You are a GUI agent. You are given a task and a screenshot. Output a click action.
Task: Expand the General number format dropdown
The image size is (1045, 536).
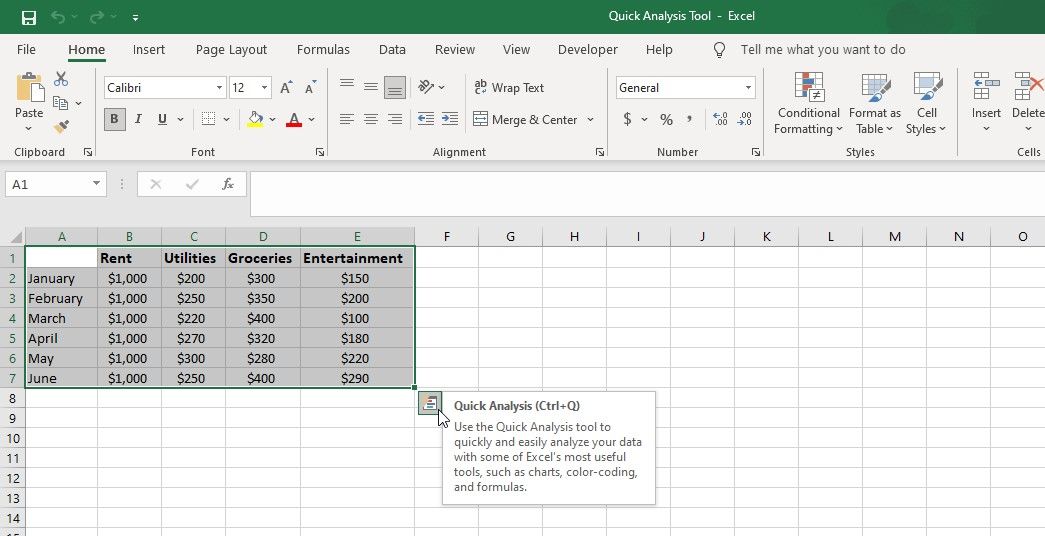(x=748, y=88)
